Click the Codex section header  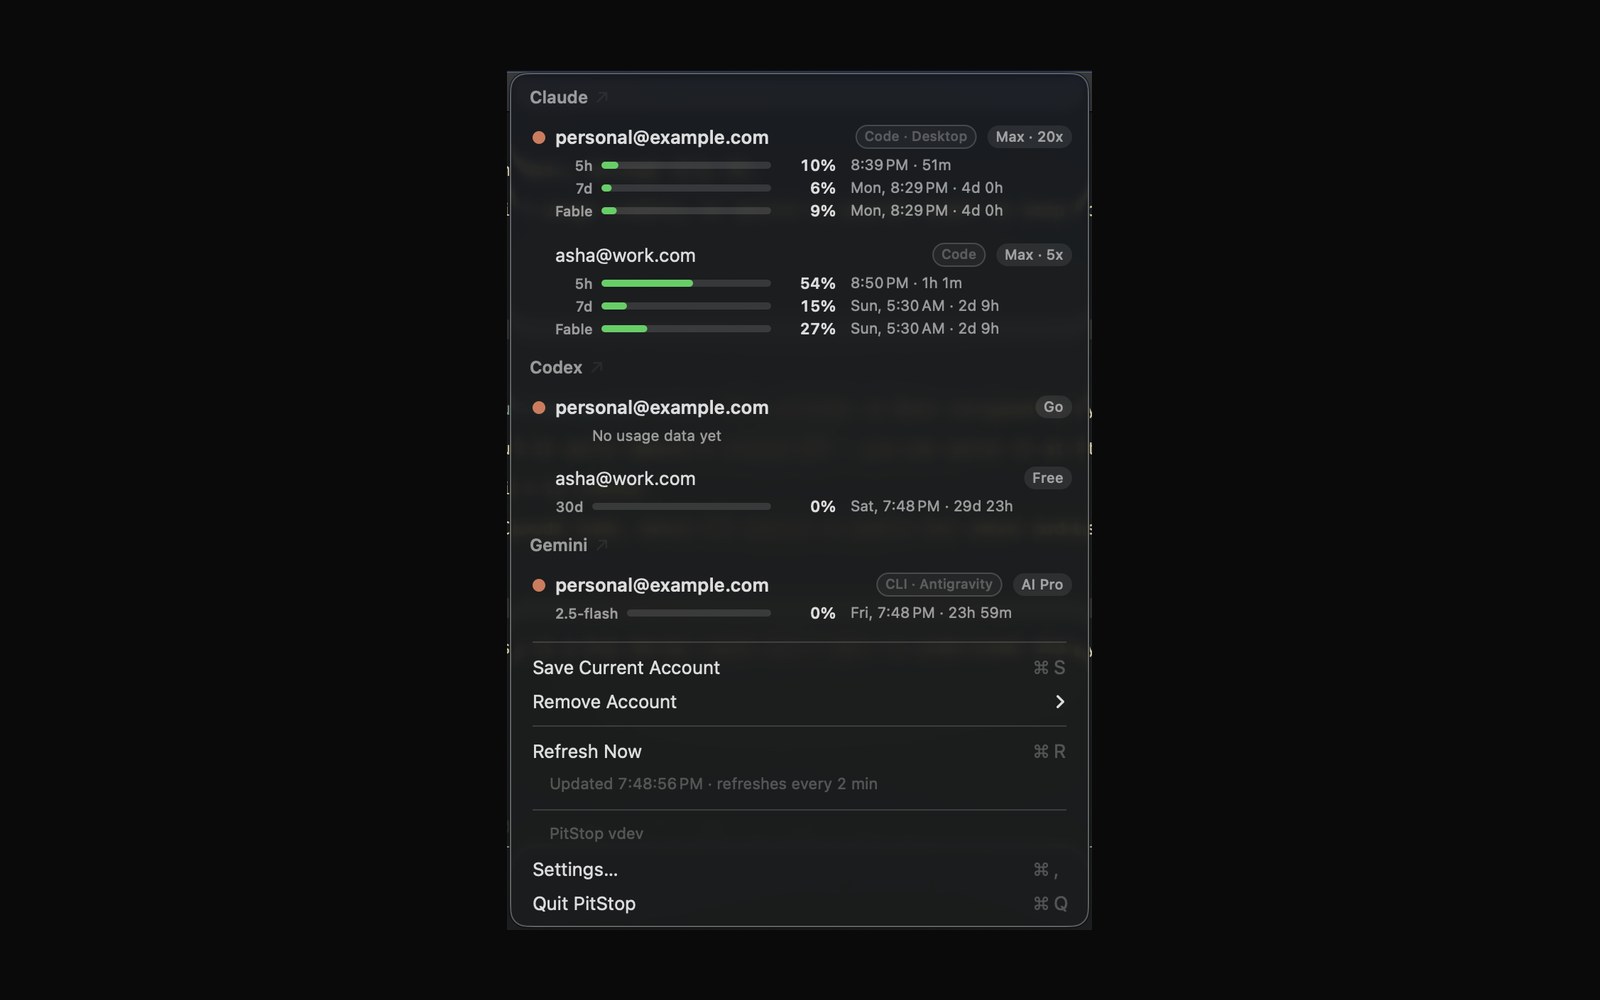tap(556, 367)
